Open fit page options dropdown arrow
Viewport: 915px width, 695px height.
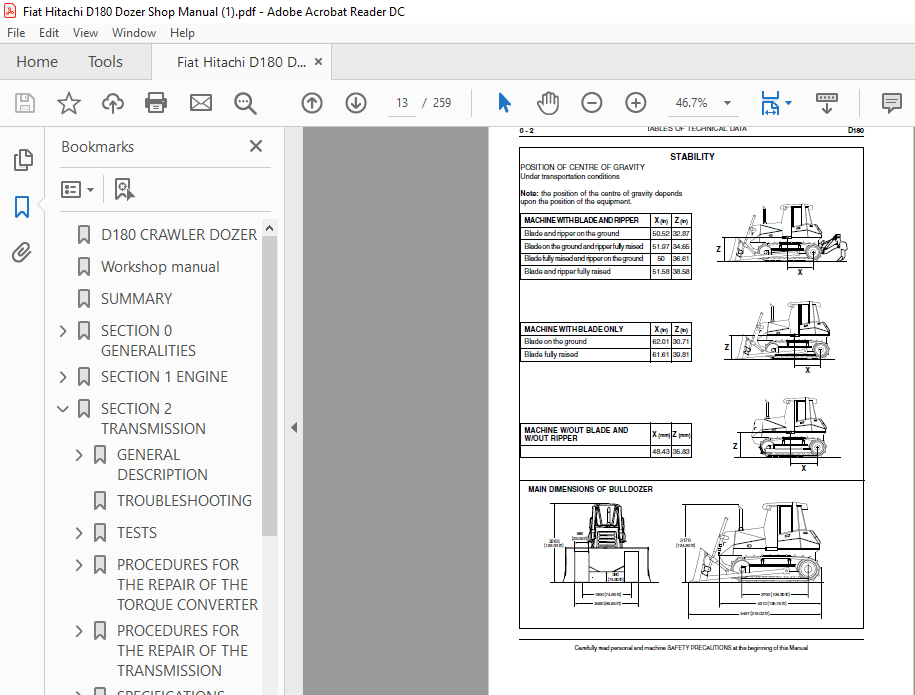(x=789, y=103)
